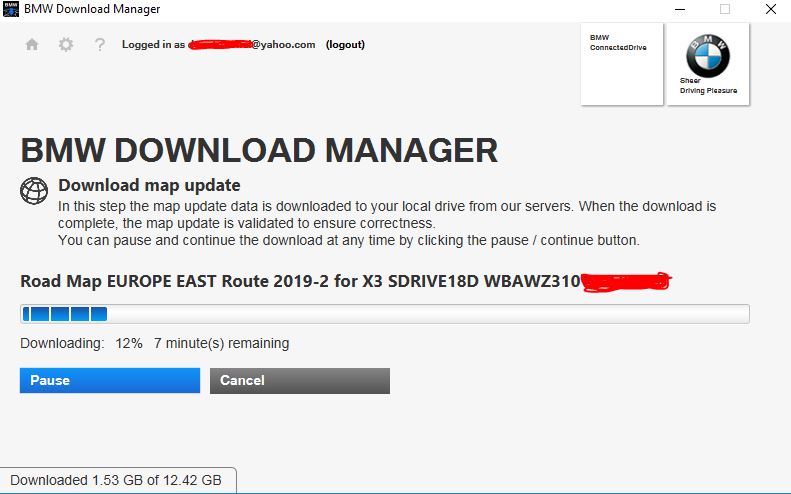Click the '7 minute(s) remaining' text
The width and height of the screenshot is (791, 494).
pyautogui.click(x=221, y=343)
